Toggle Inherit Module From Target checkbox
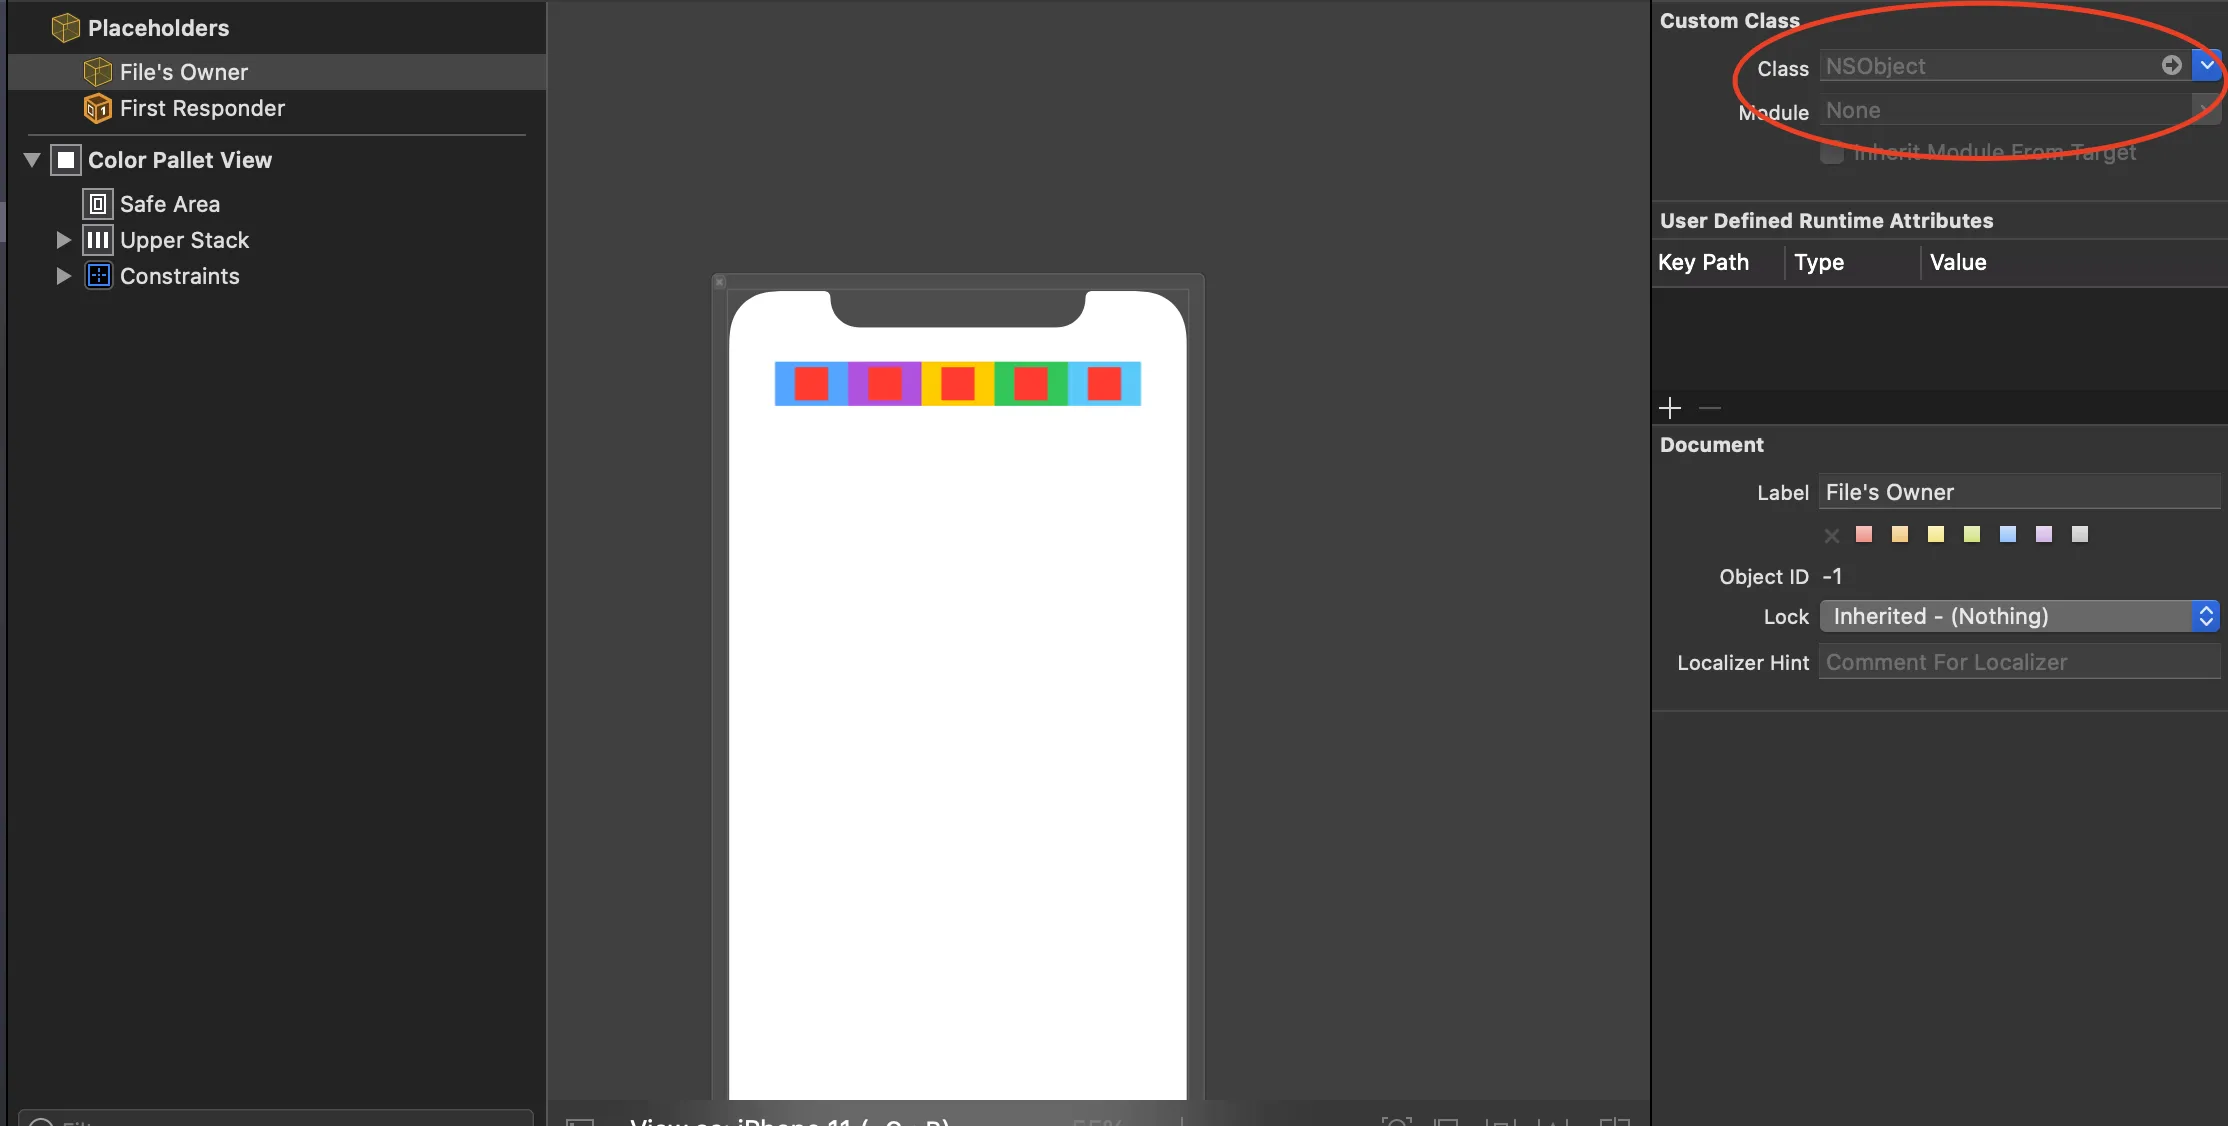Viewport: 2228px width, 1126px height. point(1831,153)
